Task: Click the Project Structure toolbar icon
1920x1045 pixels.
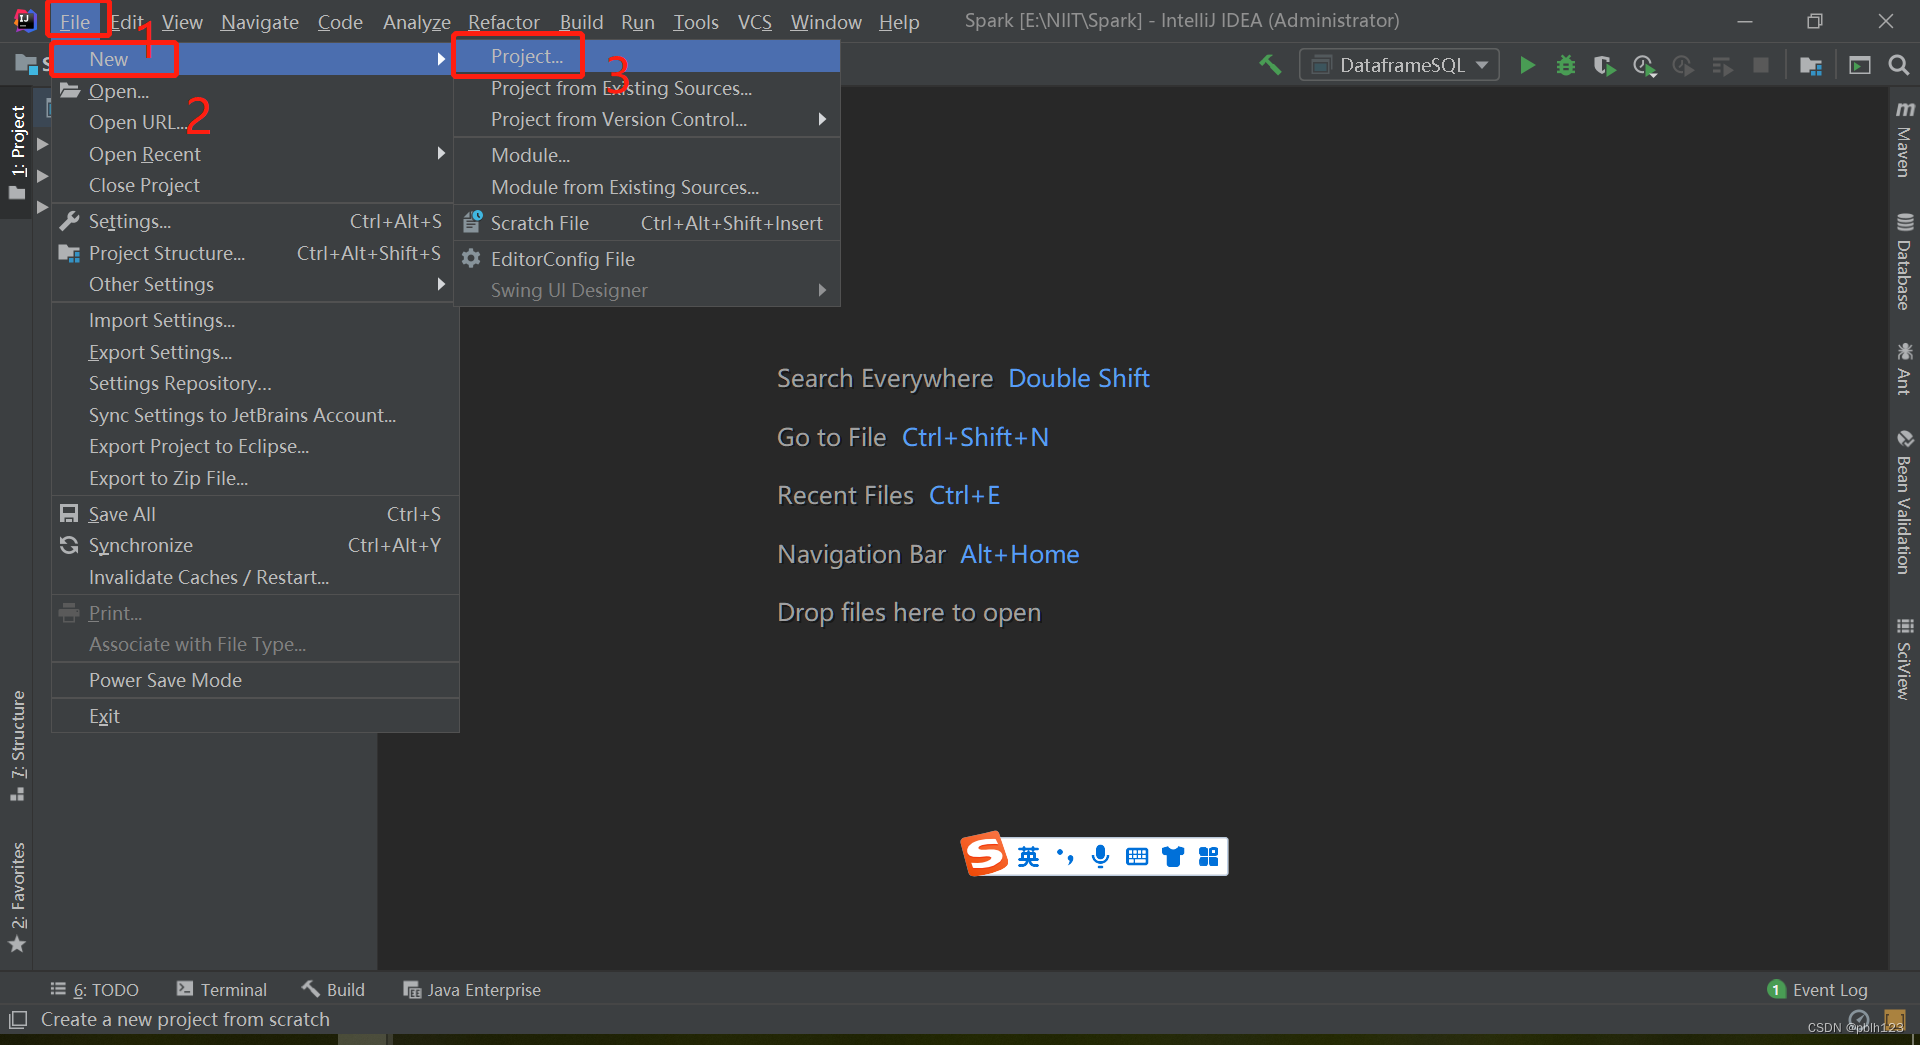Action: click(1810, 65)
